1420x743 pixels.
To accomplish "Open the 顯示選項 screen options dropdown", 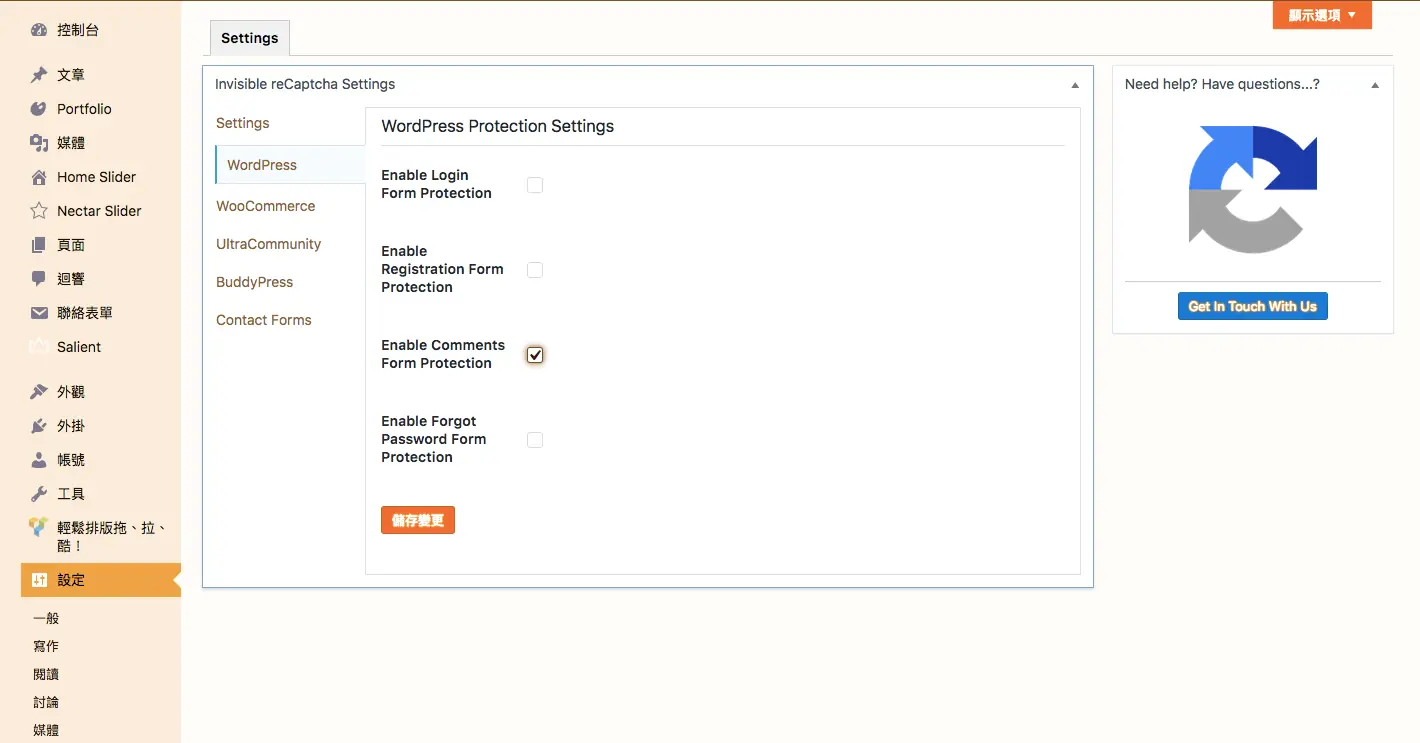I will pos(1322,15).
